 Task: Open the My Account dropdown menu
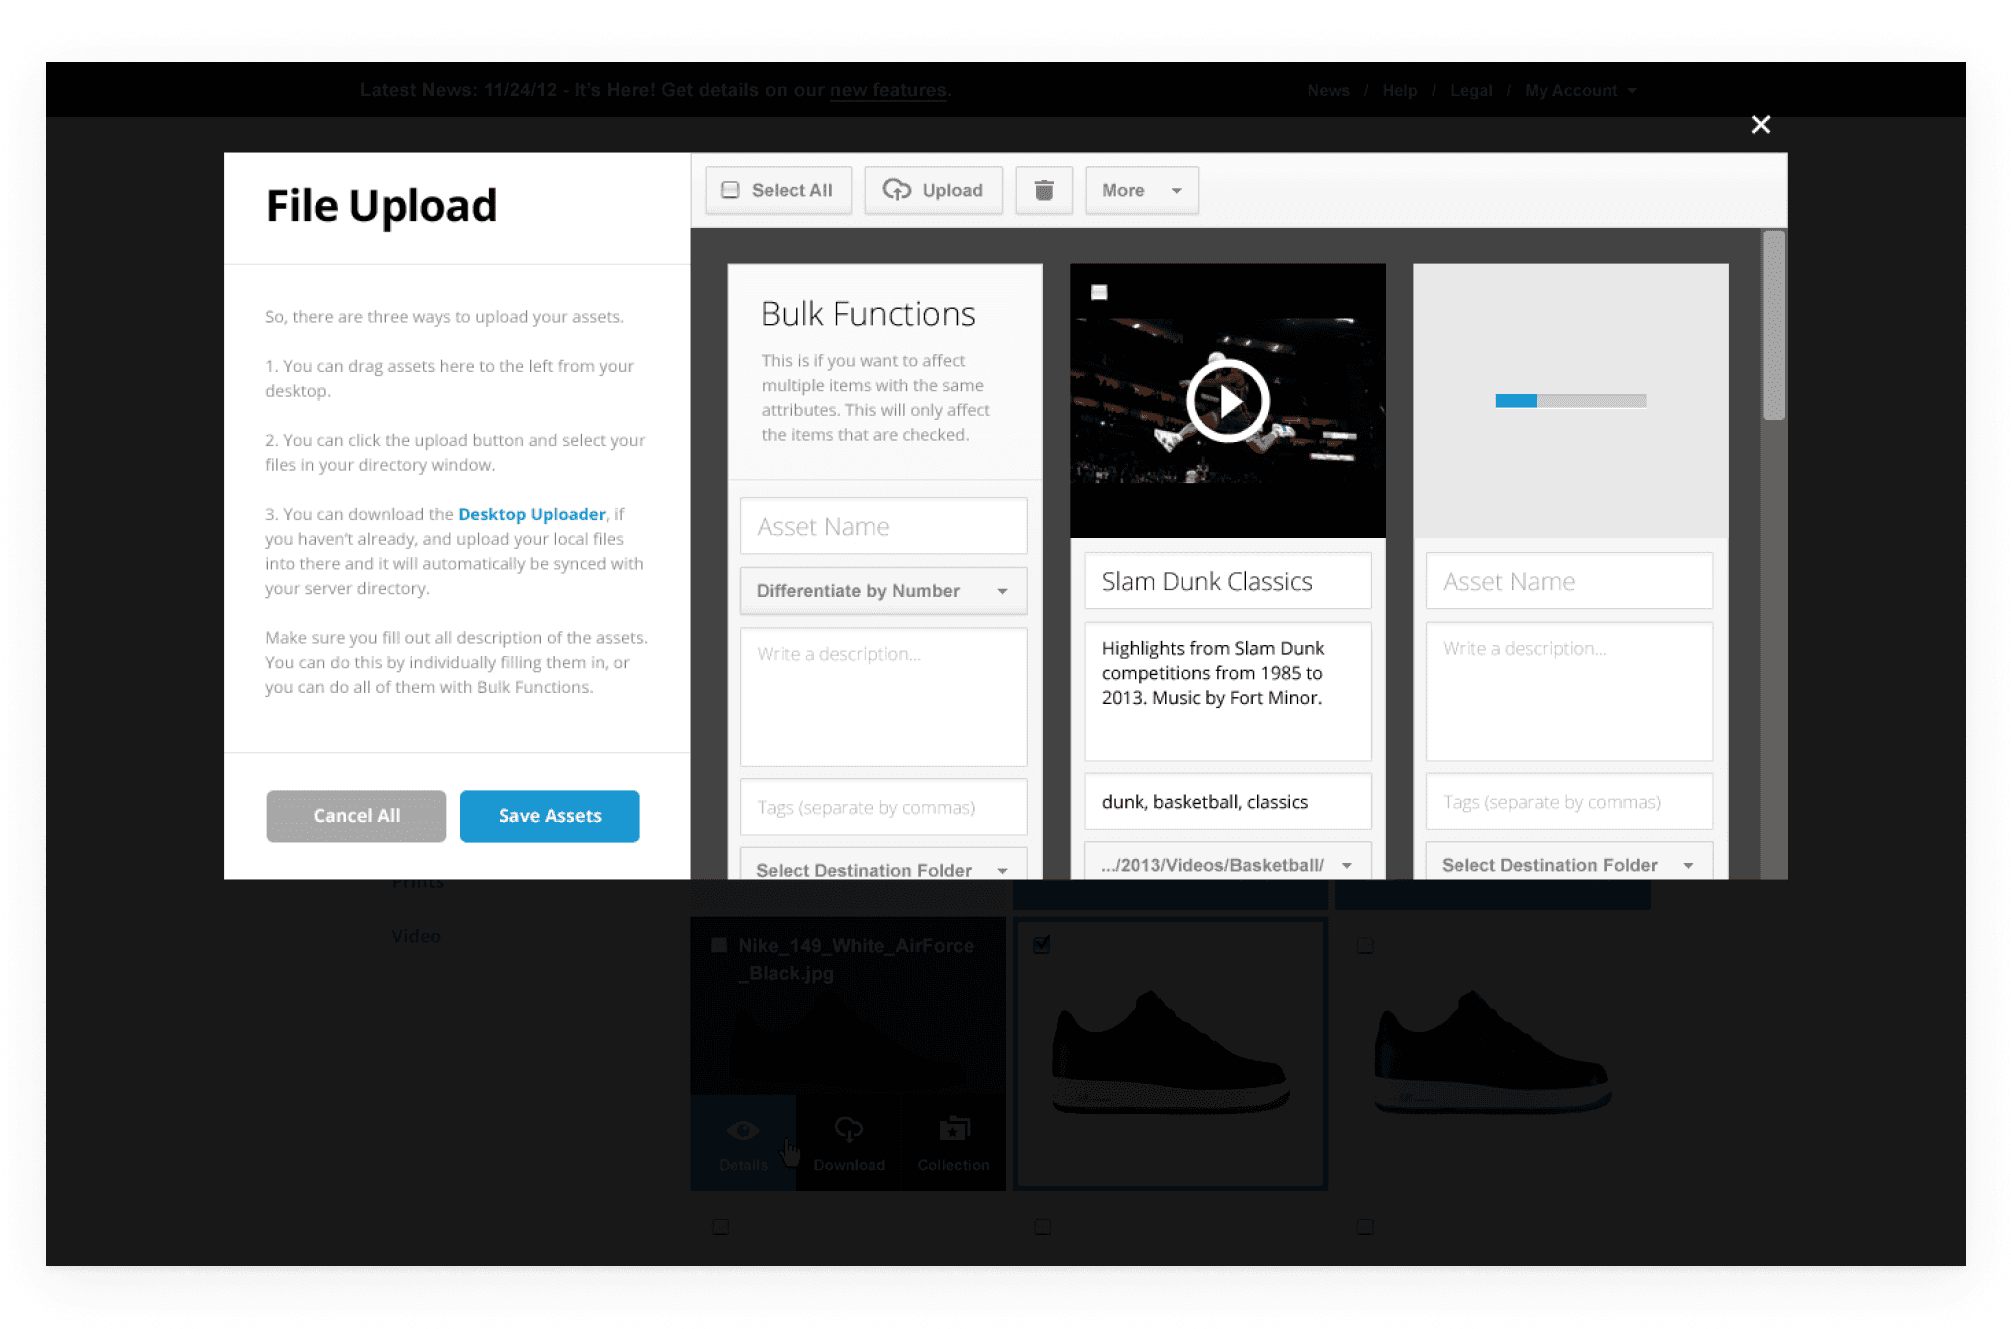(1580, 90)
